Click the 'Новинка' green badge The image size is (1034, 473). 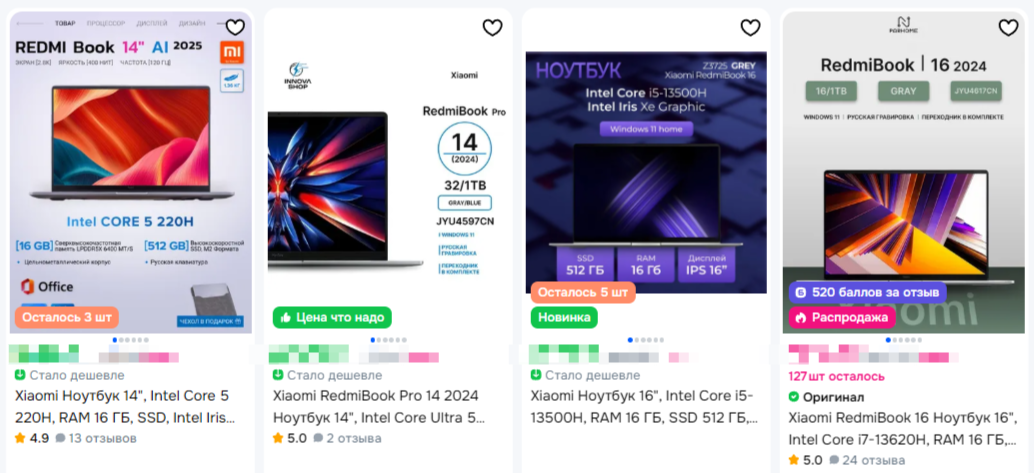[564, 317]
